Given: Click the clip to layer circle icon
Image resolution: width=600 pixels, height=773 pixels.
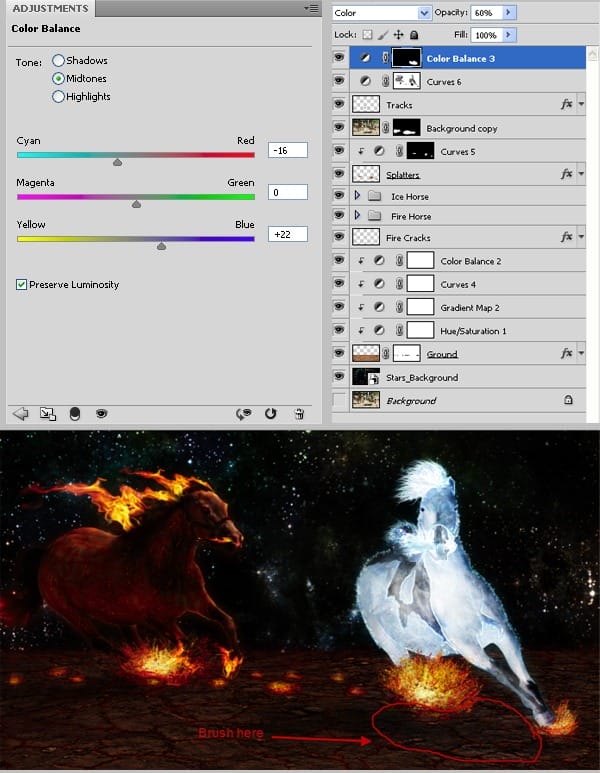Looking at the screenshot, I should [74, 414].
